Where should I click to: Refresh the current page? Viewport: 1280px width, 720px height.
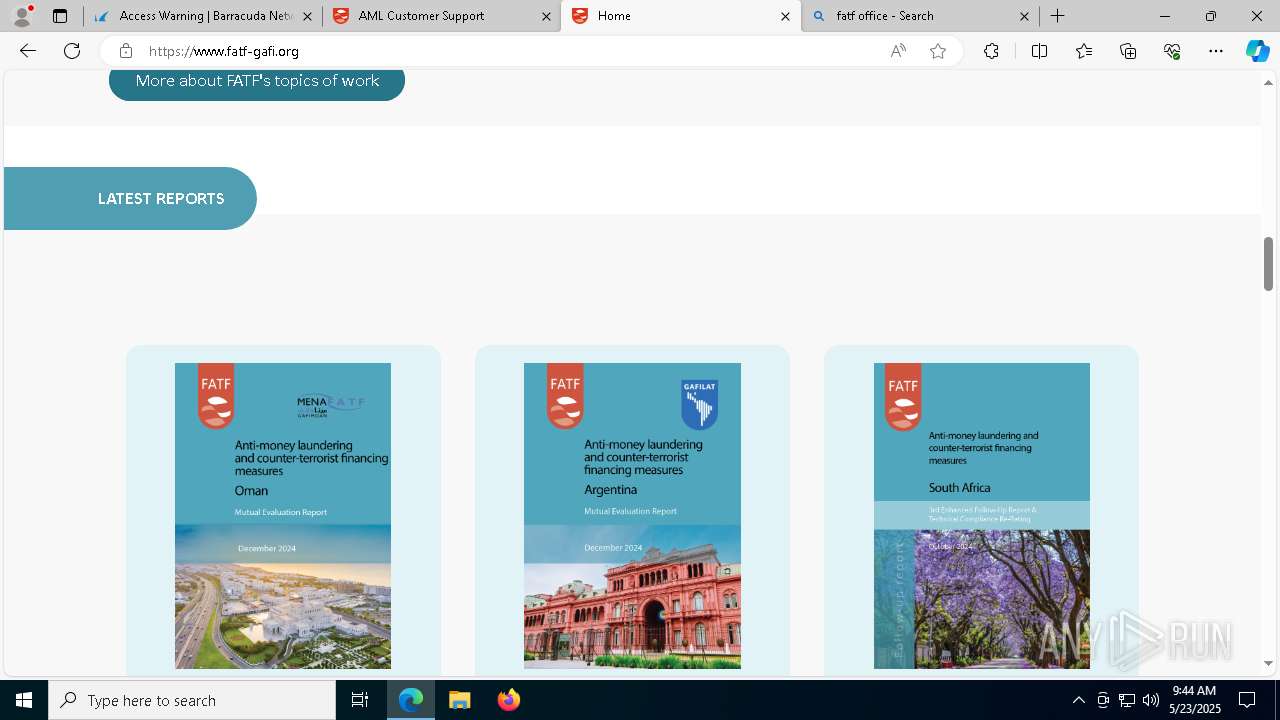[72, 51]
